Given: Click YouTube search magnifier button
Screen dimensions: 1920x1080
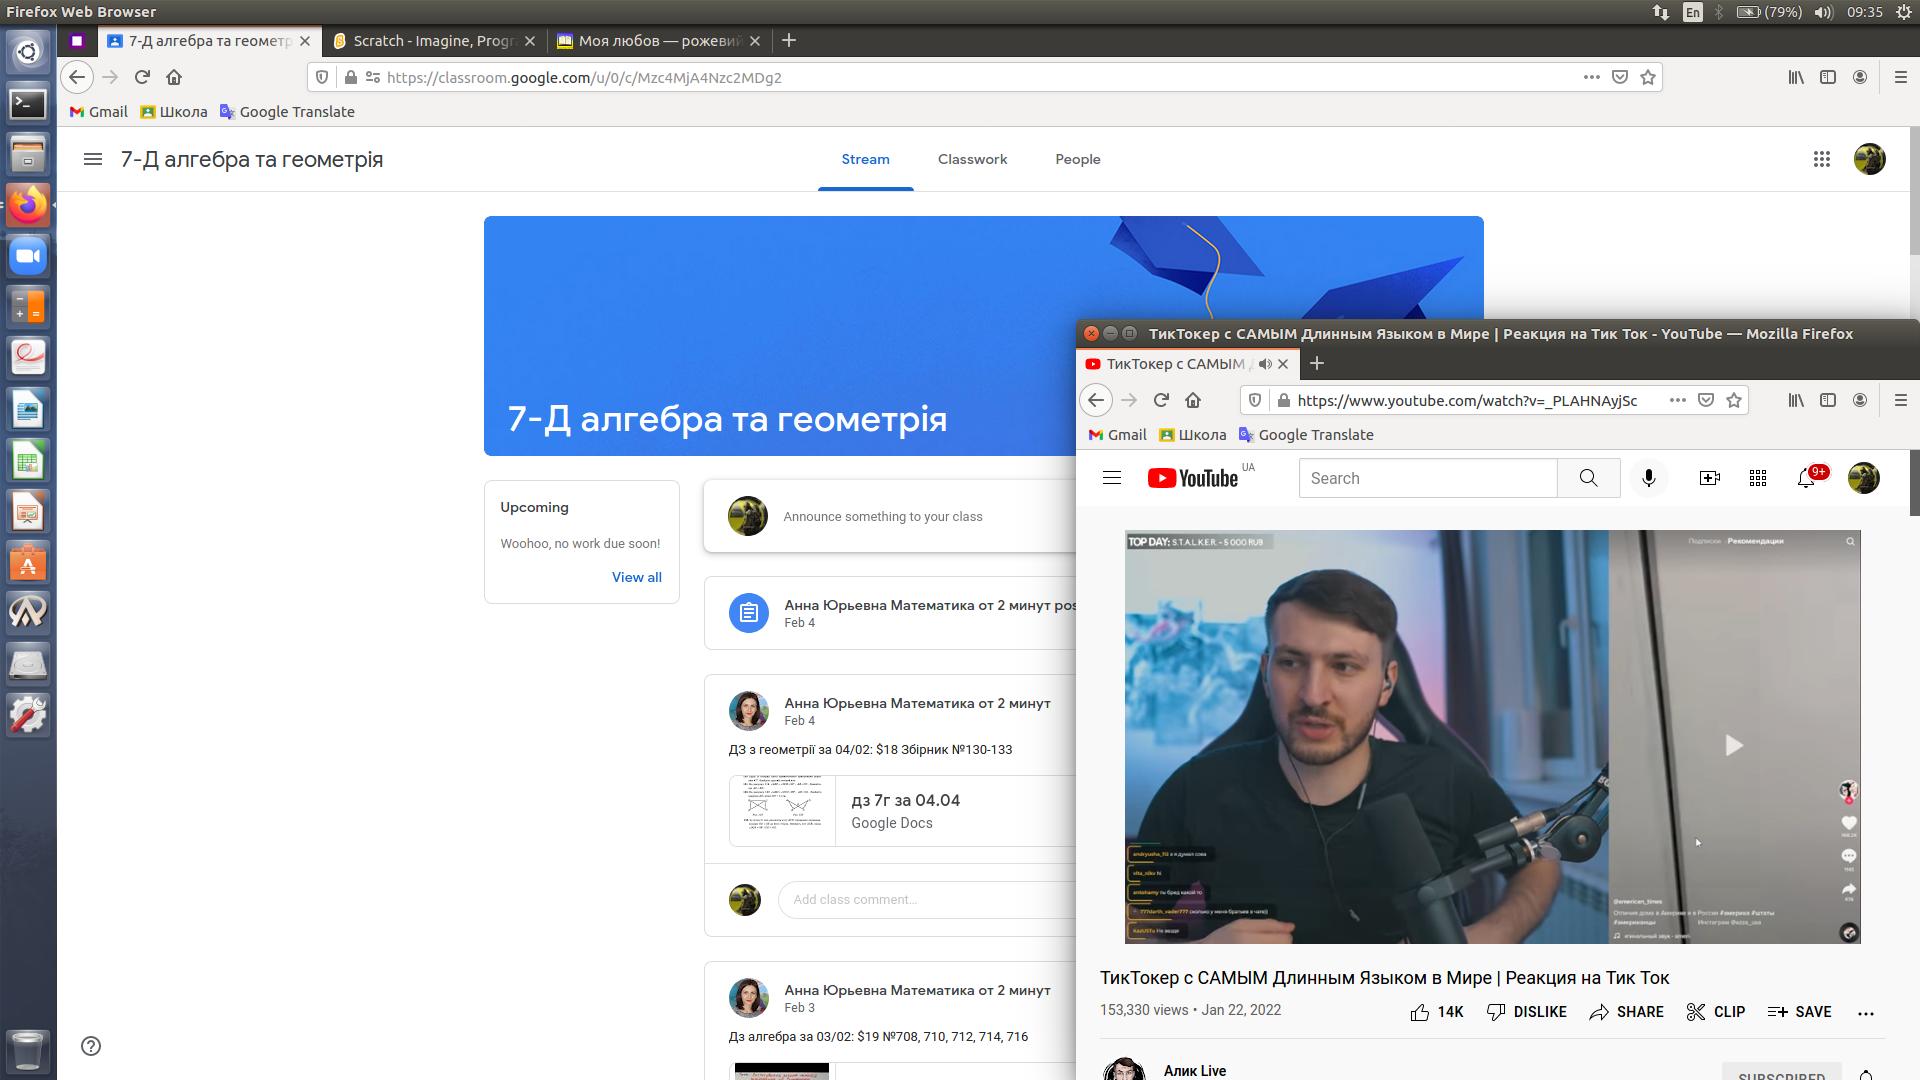Looking at the screenshot, I should (x=1588, y=478).
